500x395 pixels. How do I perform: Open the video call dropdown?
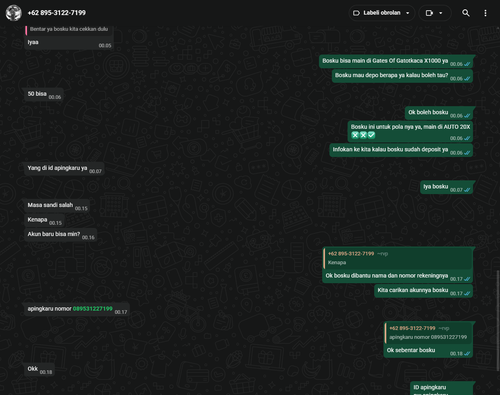pyautogui.click(x=441, y=13)
